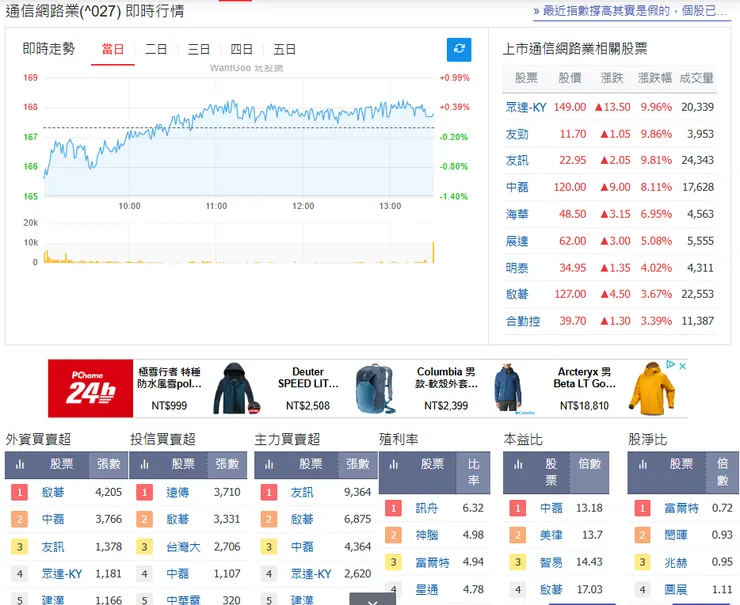Screen dimensions: 740x605
Task: Open 啟碁 ranked second in 主力買賣超
Action: pyautogui.click(x=302, y=520)
